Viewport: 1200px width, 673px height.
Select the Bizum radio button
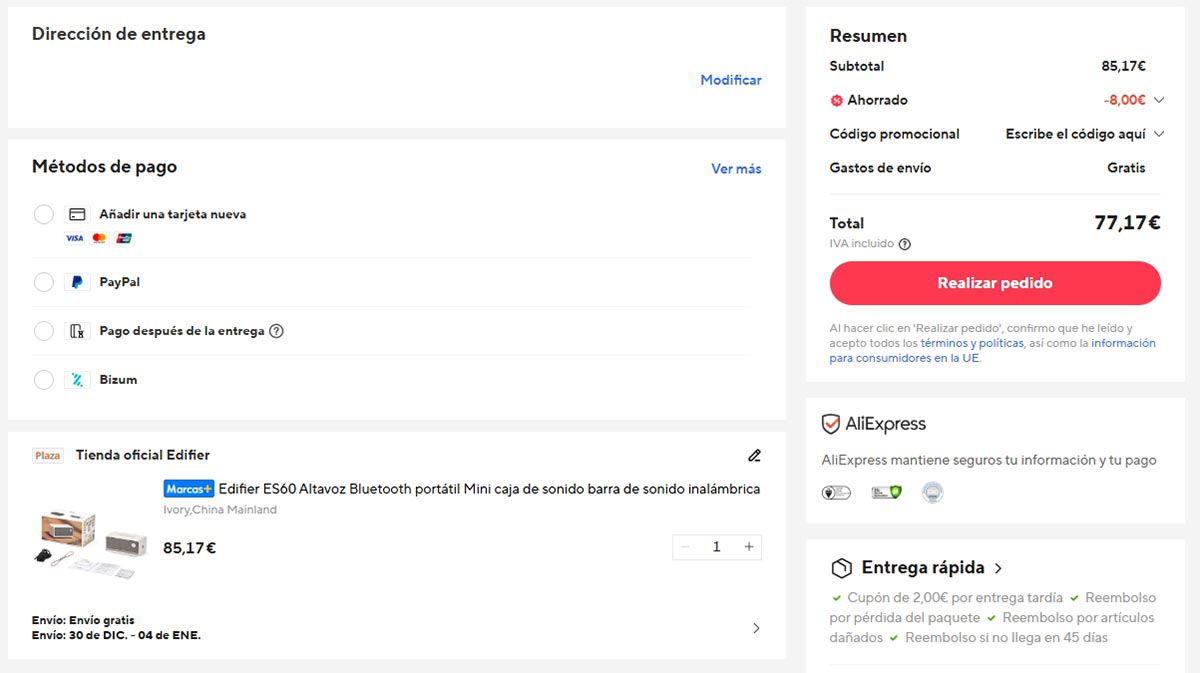[x=43, y=380]
